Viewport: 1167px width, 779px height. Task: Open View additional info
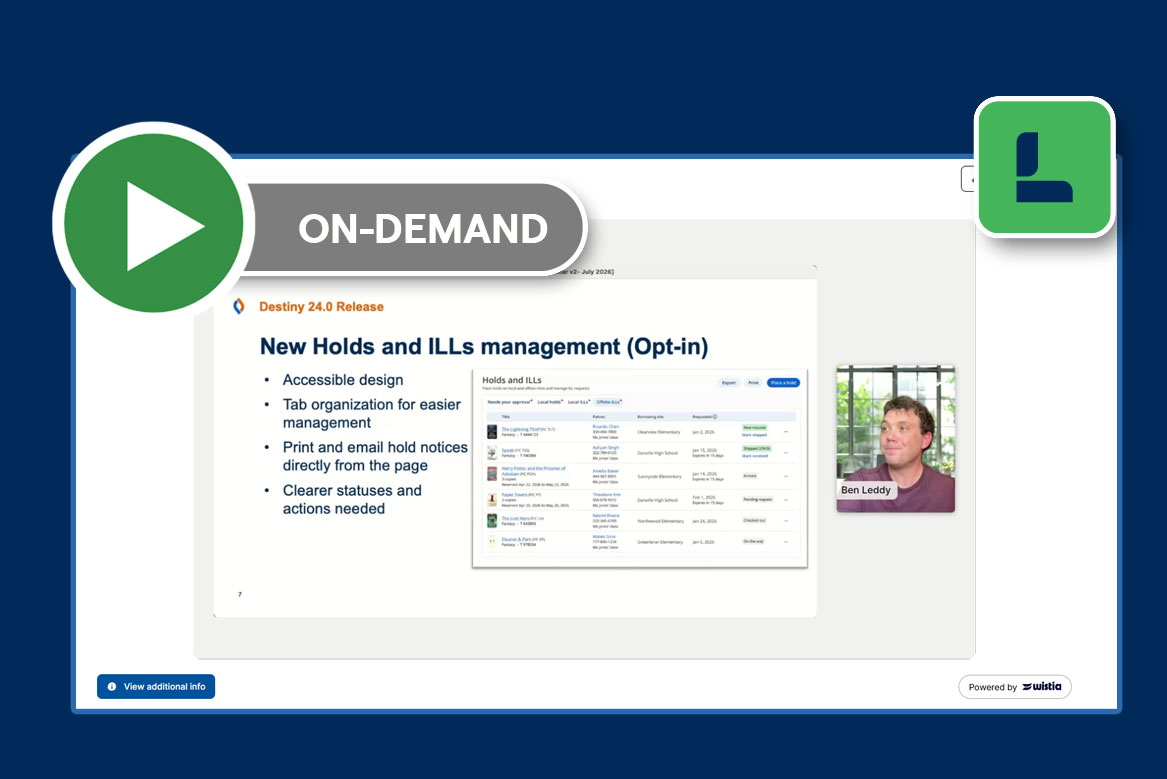(156, 687)
